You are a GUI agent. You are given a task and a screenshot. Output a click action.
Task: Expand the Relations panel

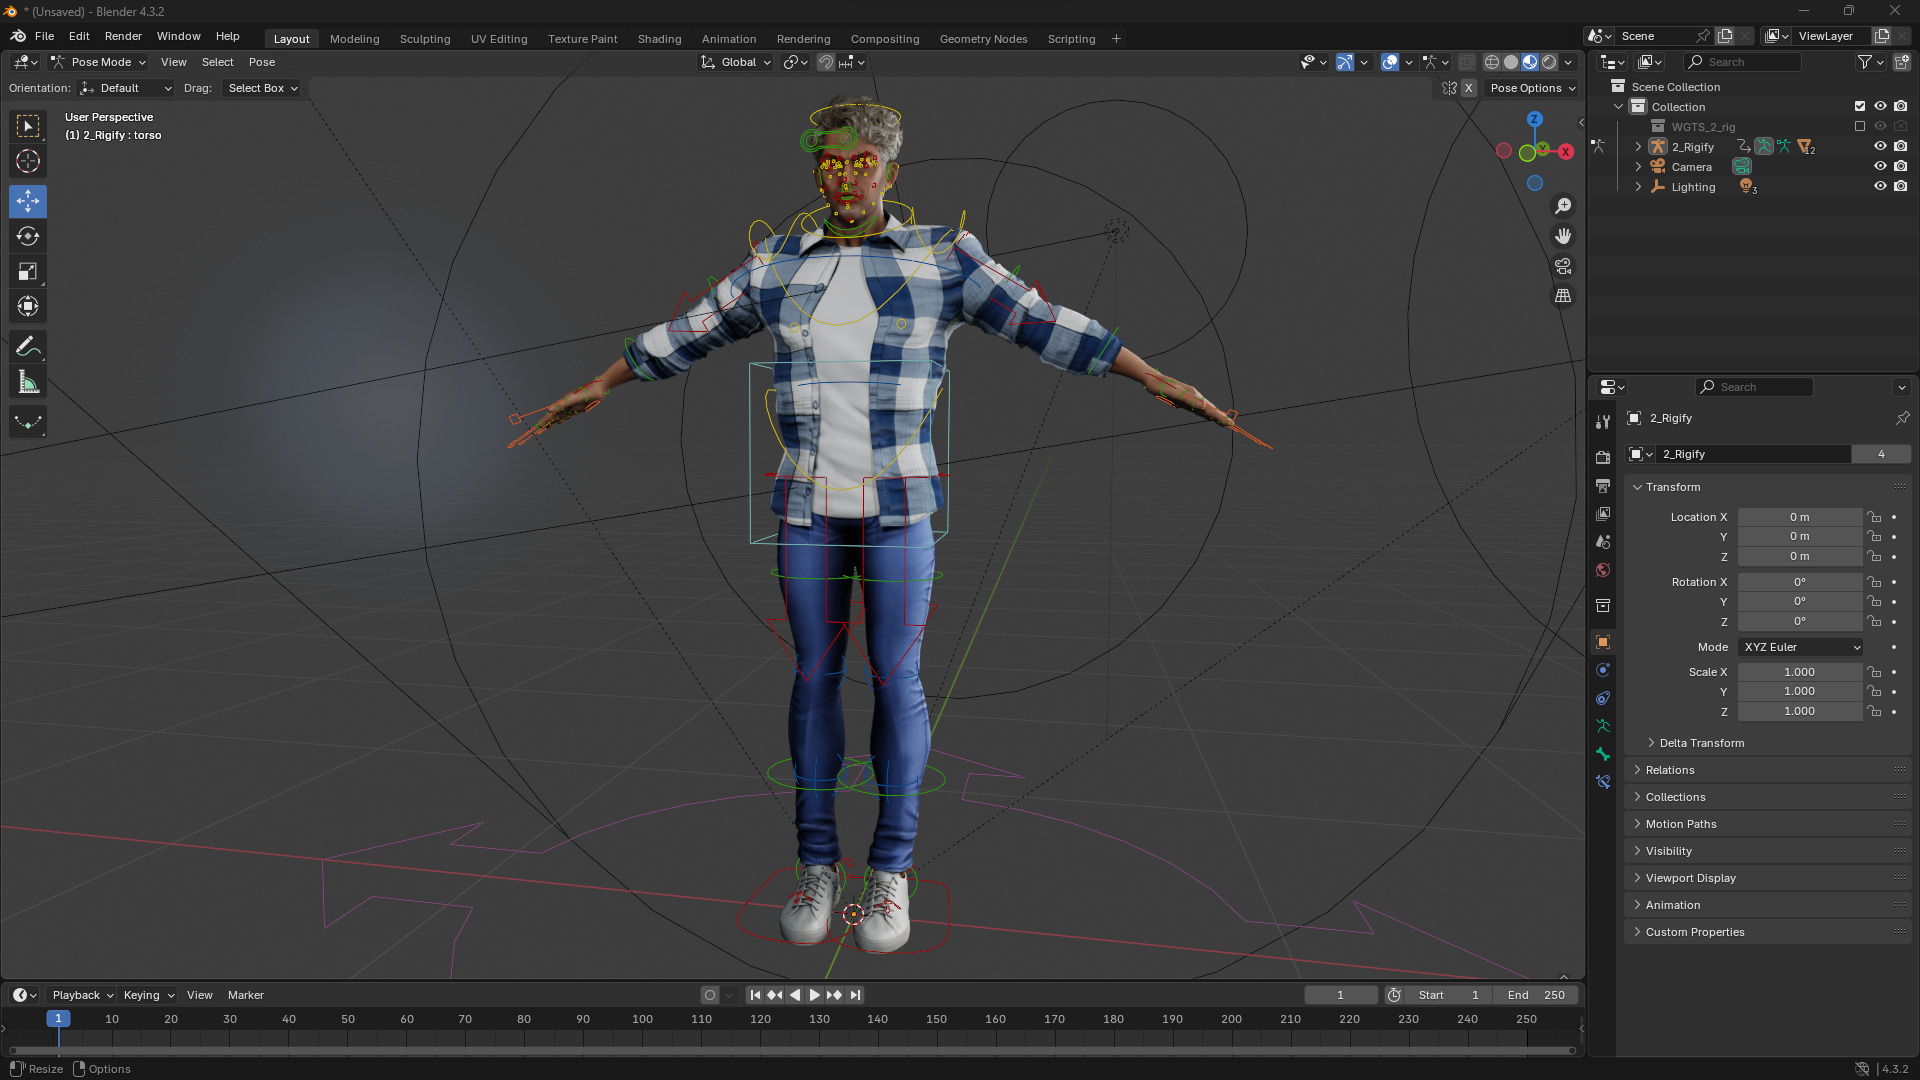pyautogui.click(x=1669, y=770)
